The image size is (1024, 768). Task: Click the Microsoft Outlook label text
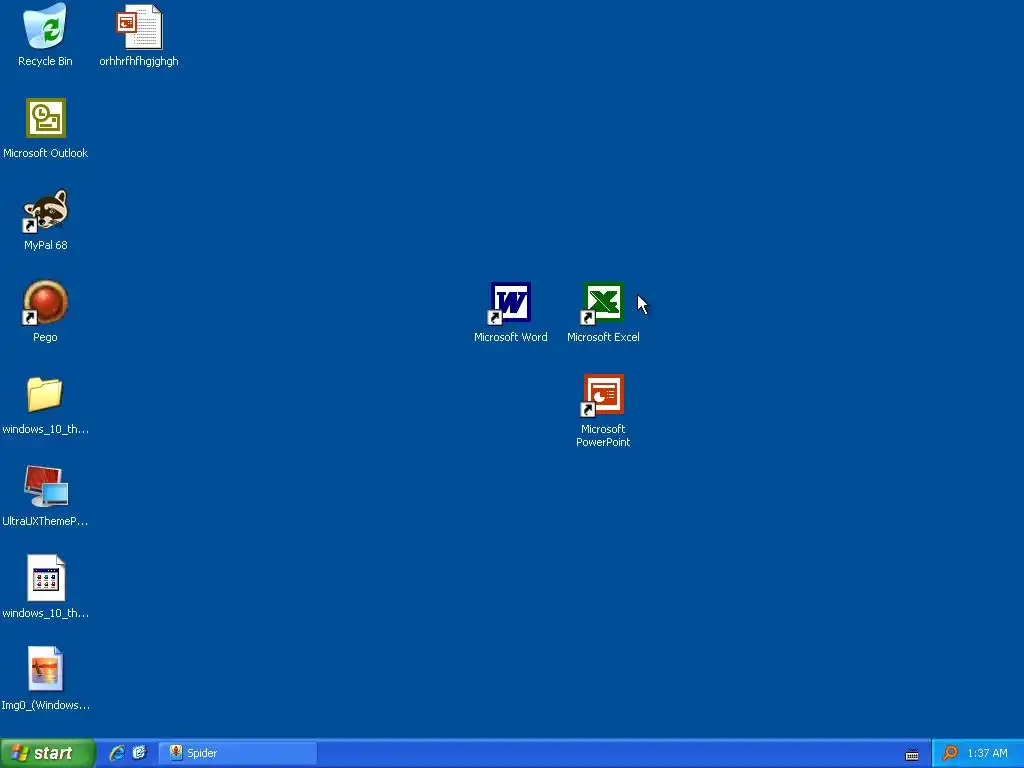(46, 153)
